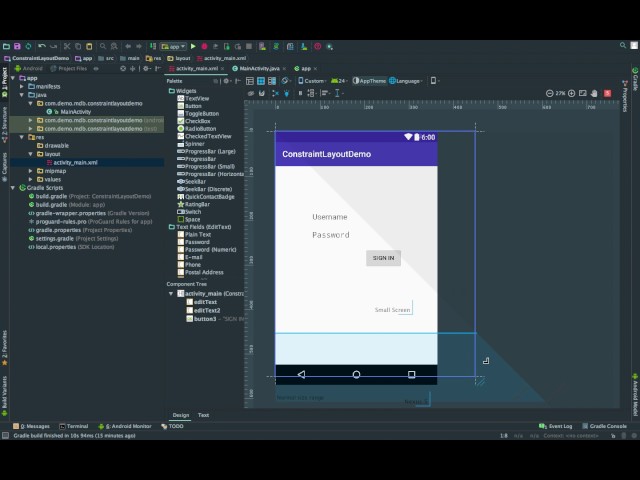Image resolution: width=640 pixels, height=480 pixels.
Task: Open the Gradle Console
Action: pos(604,426)
